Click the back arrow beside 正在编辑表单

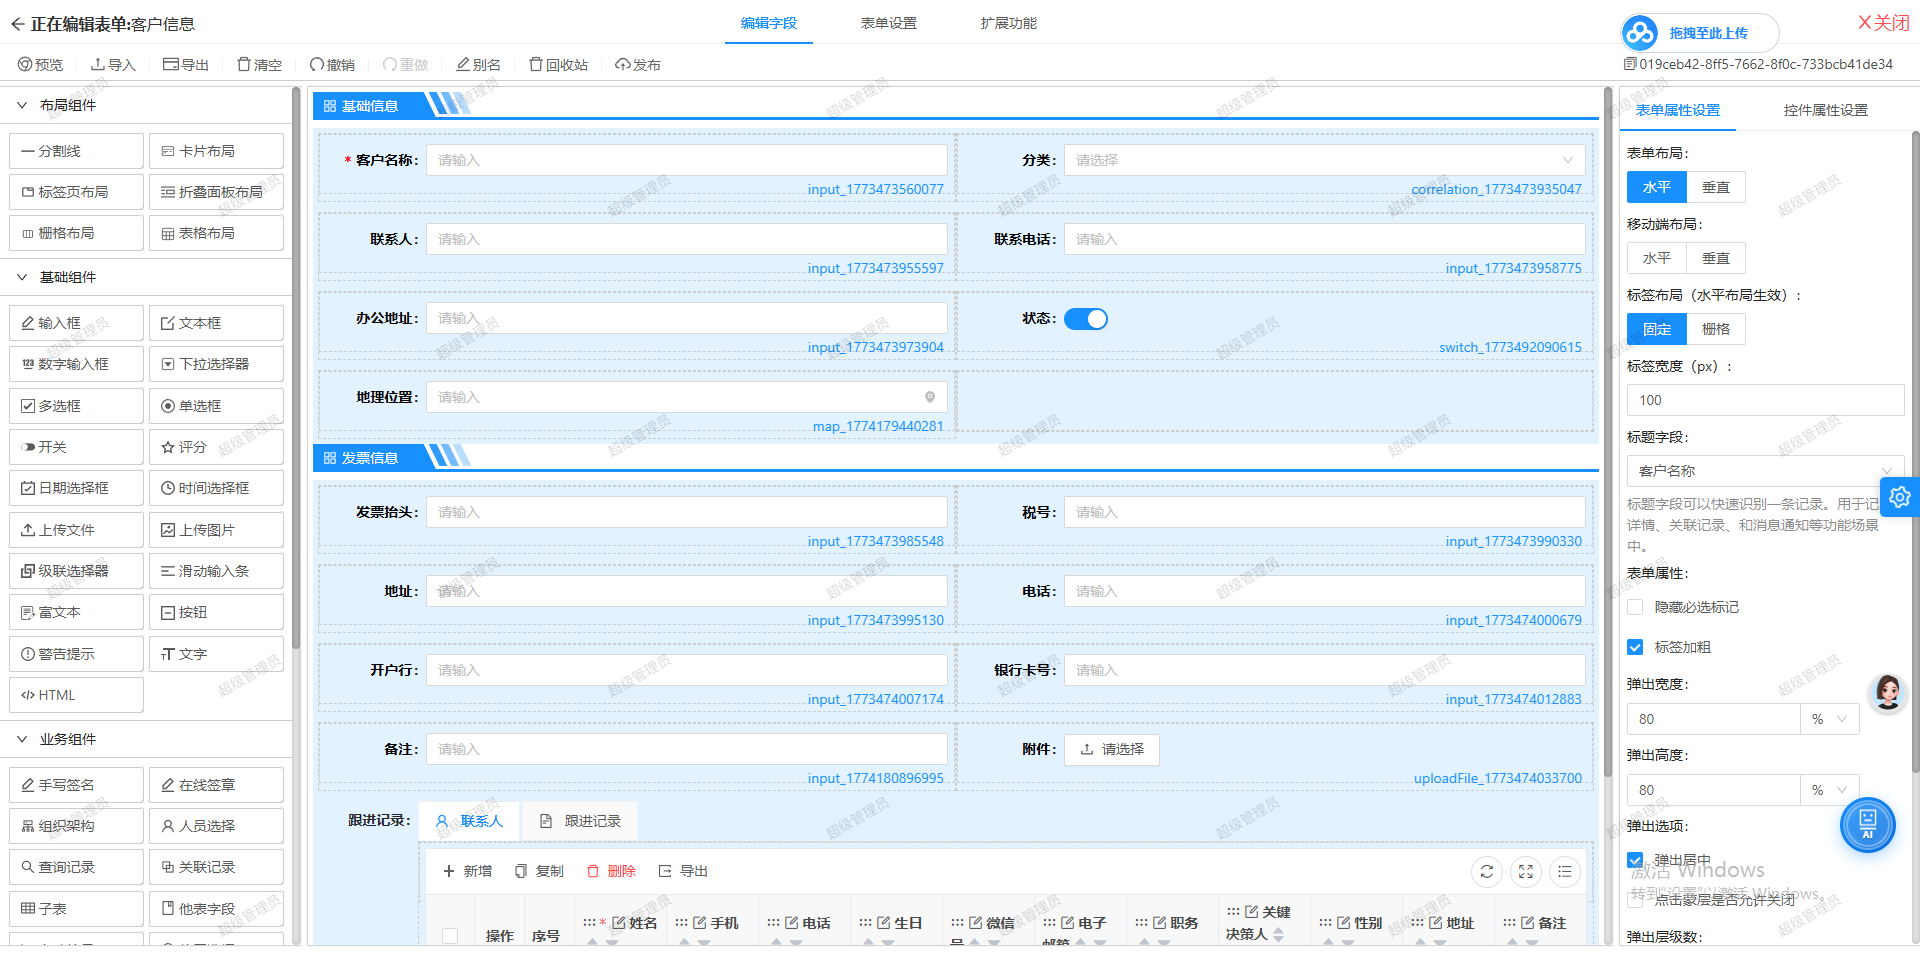17,24
